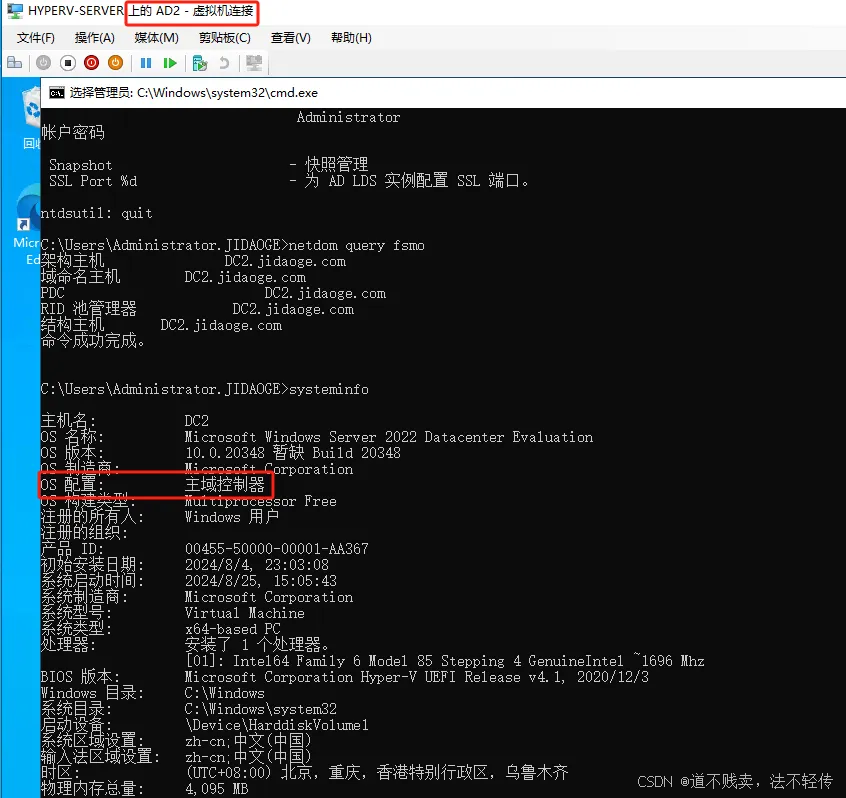The width and height of the screenshot is (846, 798).
Task: Open the 帮助(H) menu
Action: click(x=351, y=38)
